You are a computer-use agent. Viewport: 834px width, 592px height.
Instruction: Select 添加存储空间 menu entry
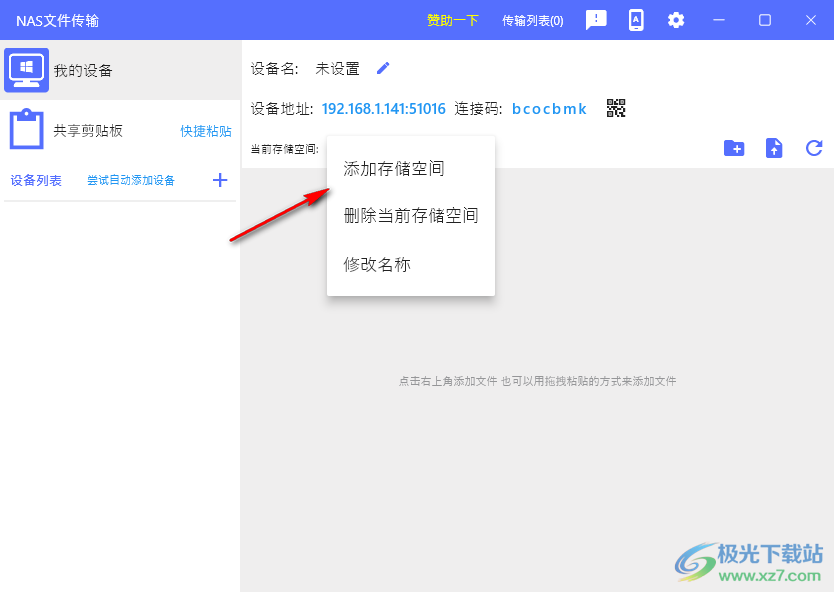(x=394, y=168)
